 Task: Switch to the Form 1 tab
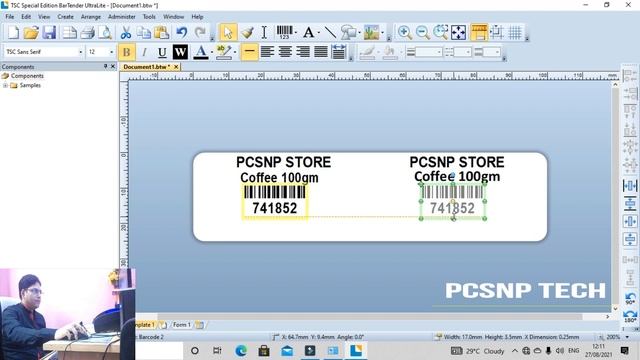coord(182,325)
